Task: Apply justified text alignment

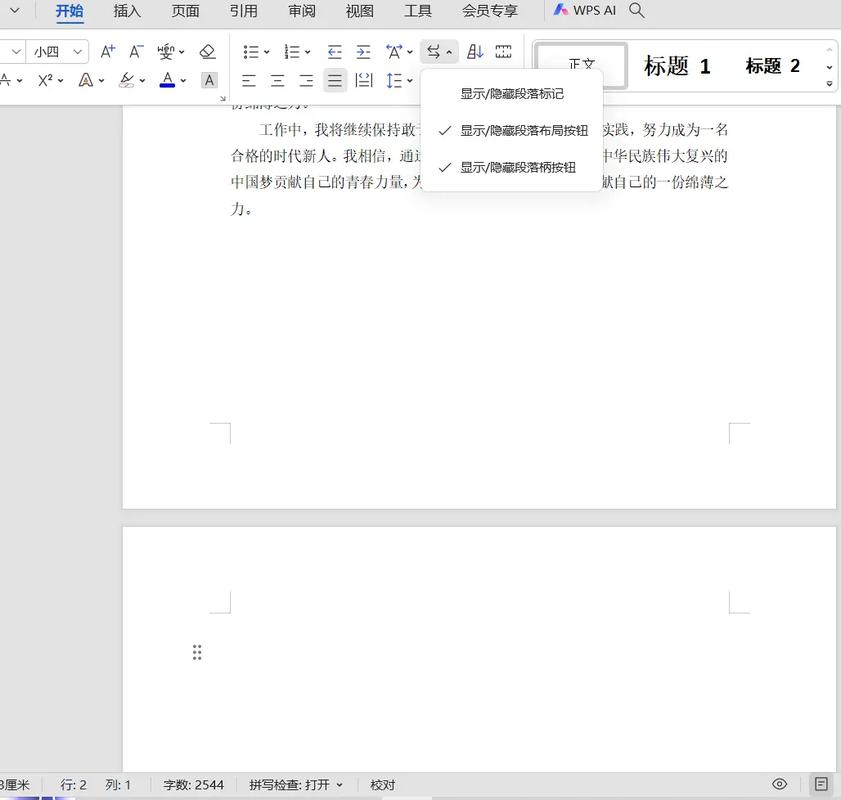Action: click(335, 81)
